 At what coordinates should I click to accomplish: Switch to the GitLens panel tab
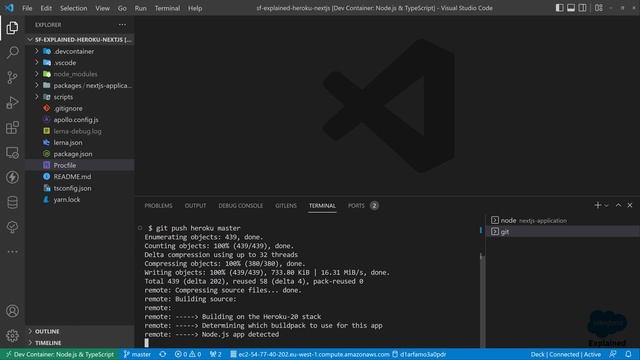(x=286, y=206)
